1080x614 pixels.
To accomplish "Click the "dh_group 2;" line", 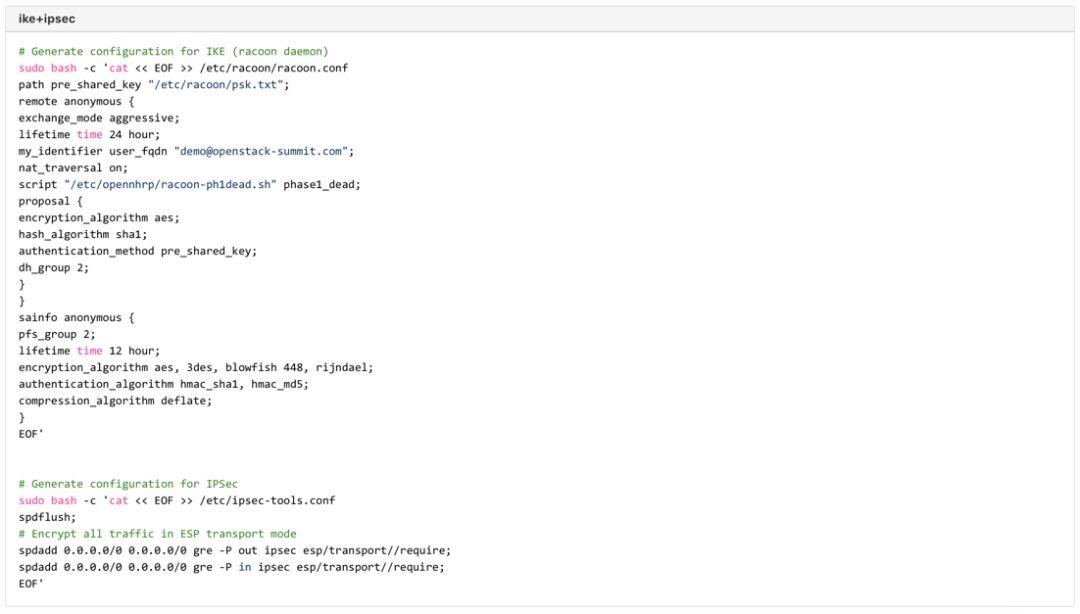I will 54,267.
